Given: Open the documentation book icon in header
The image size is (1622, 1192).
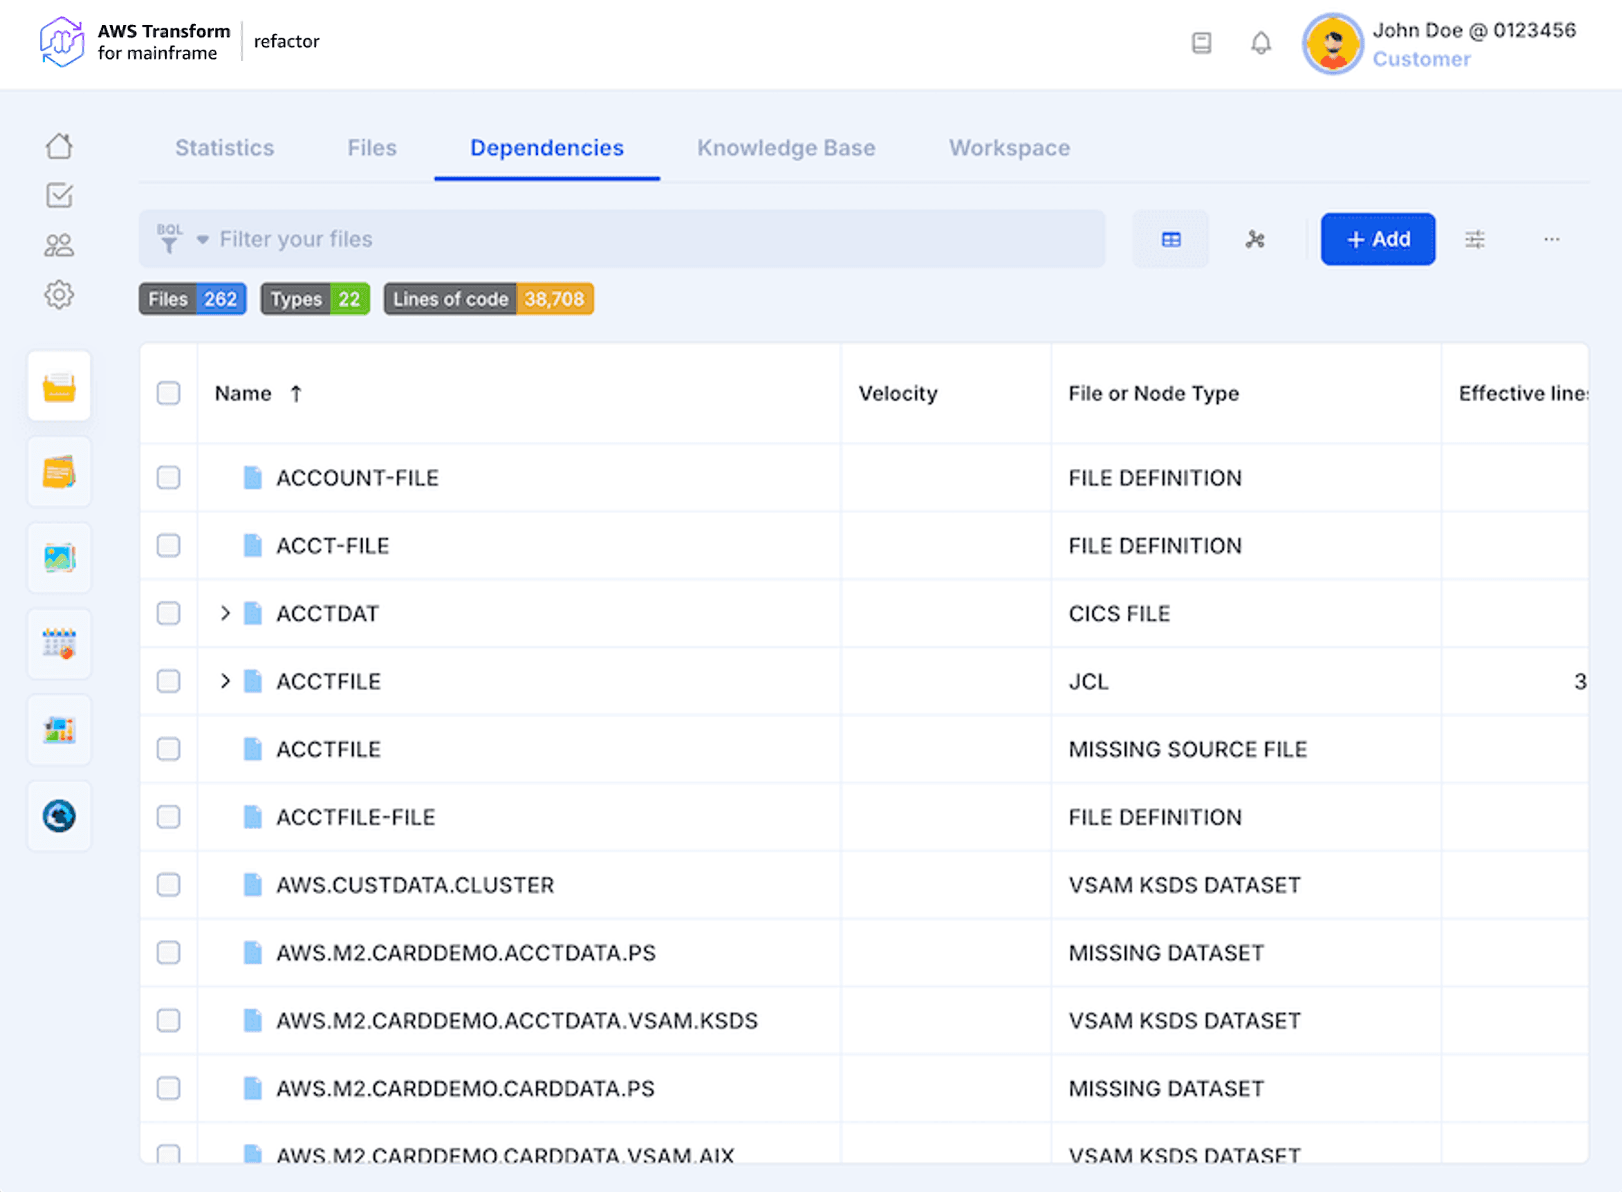Looking at the screenshot, I should click(x=1202, y=43).
